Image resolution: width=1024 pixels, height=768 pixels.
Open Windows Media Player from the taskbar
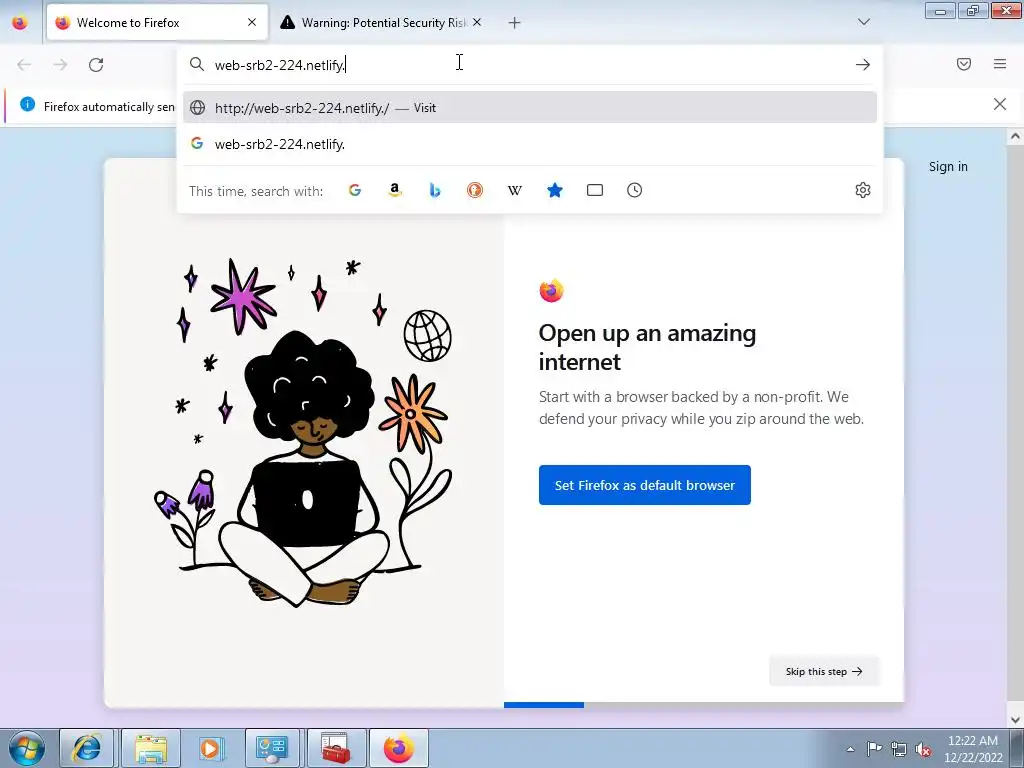pos(212,748)
